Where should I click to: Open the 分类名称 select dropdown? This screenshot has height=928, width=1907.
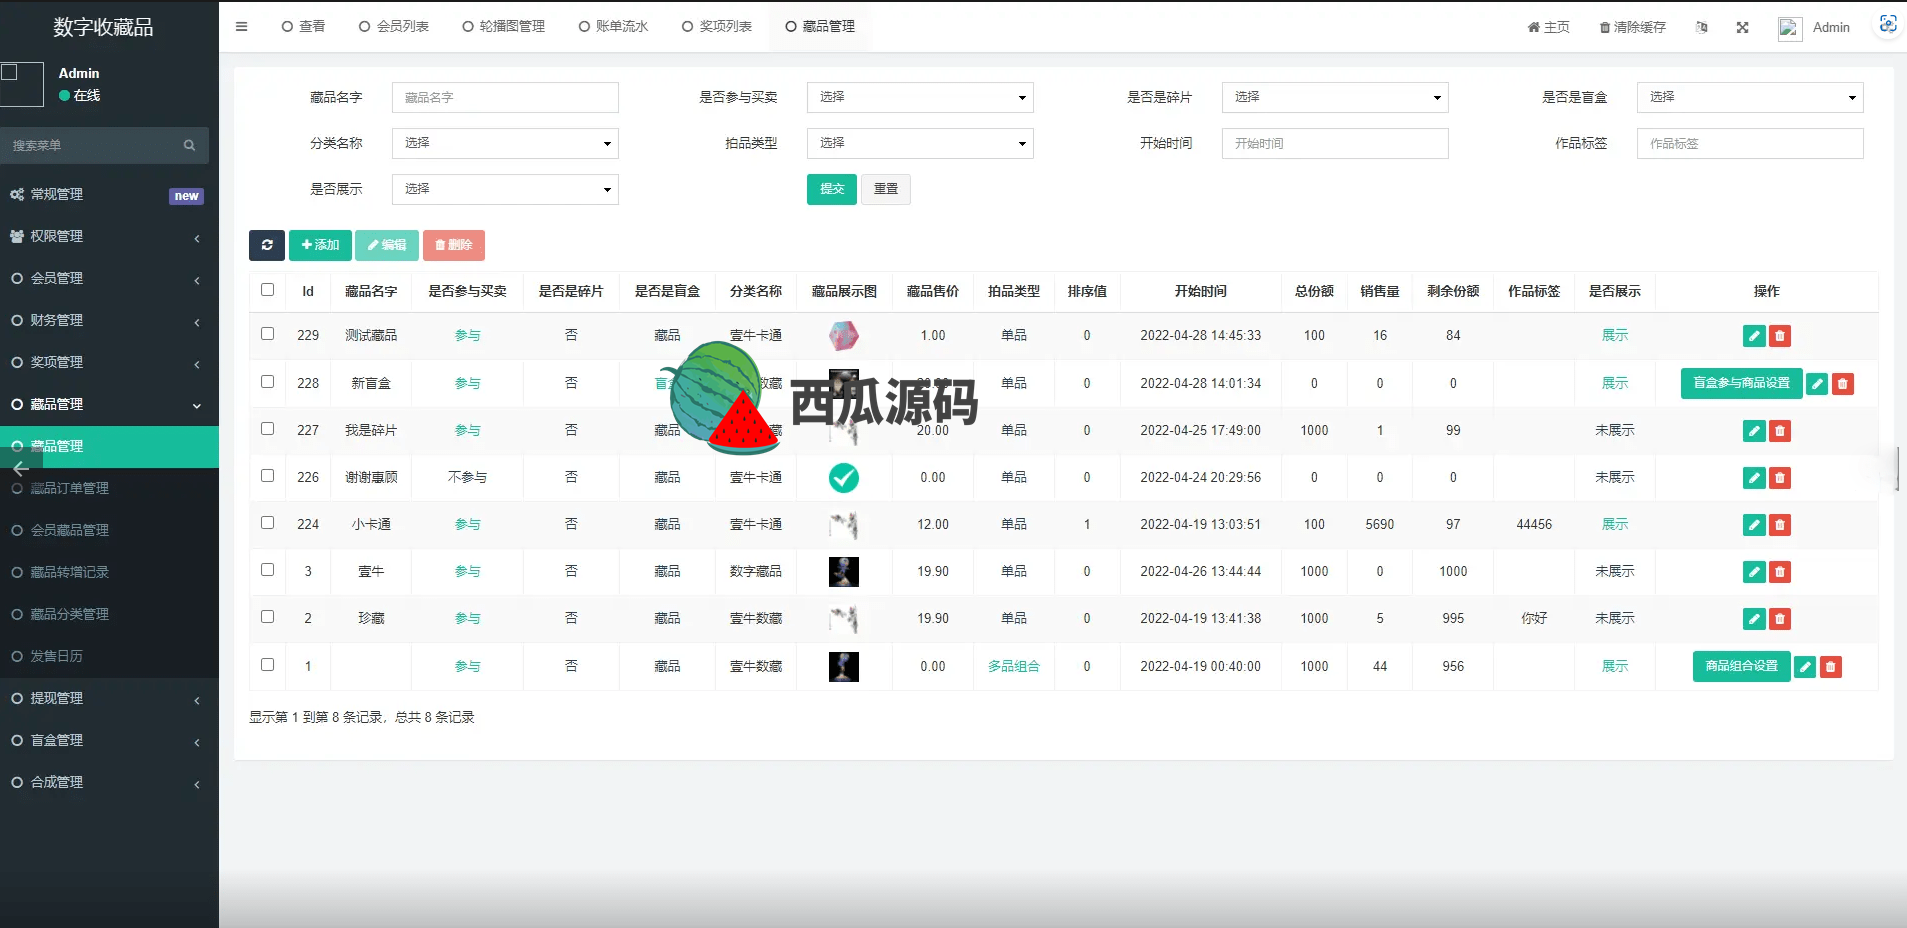point(505,143)
